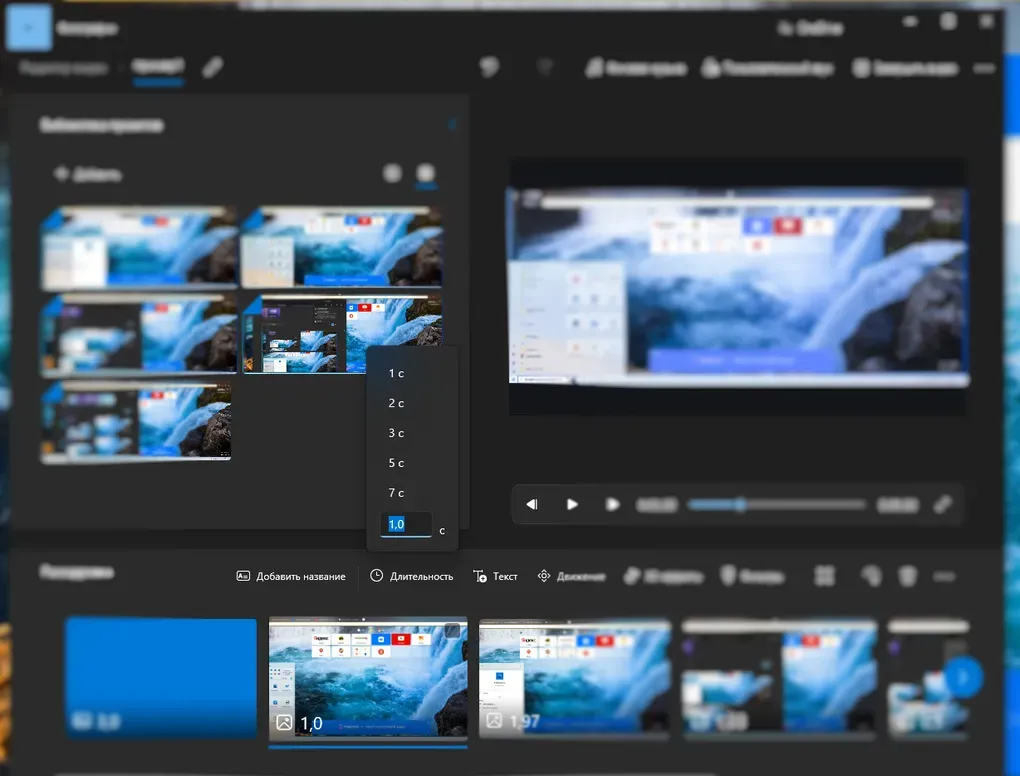Select the 3 с duration option
The image size is (1020, 776).
point(395,433)
